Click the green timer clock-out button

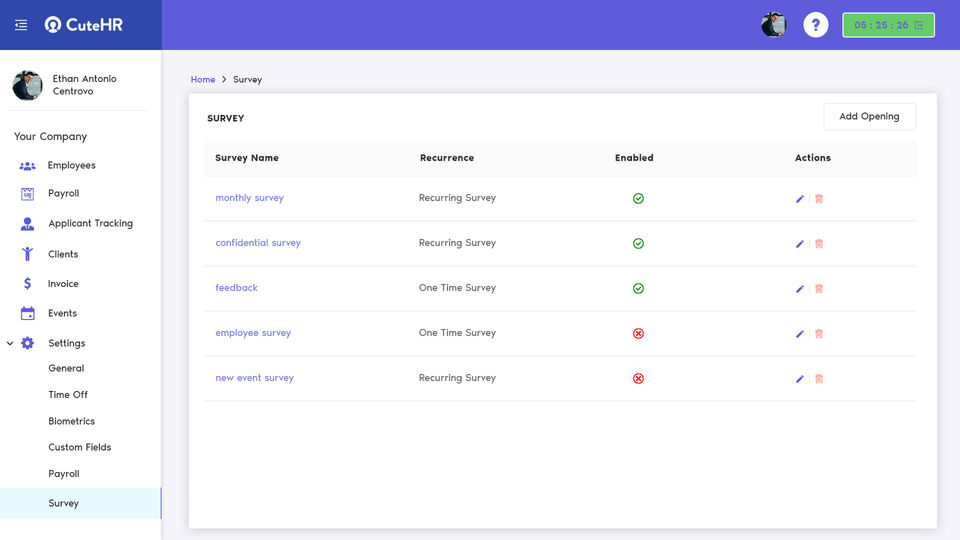tap(888, 25)
